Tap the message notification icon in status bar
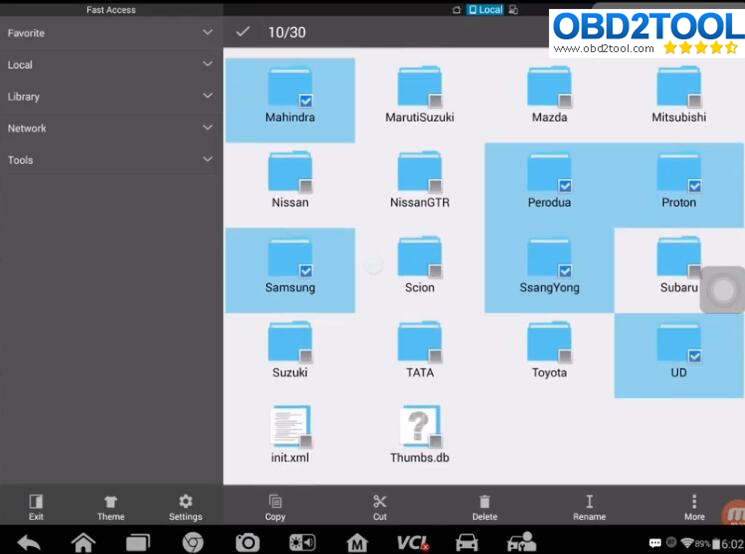The width and height of the screenshot is (745, 554). pyautogui.click(x=655, y=543)
